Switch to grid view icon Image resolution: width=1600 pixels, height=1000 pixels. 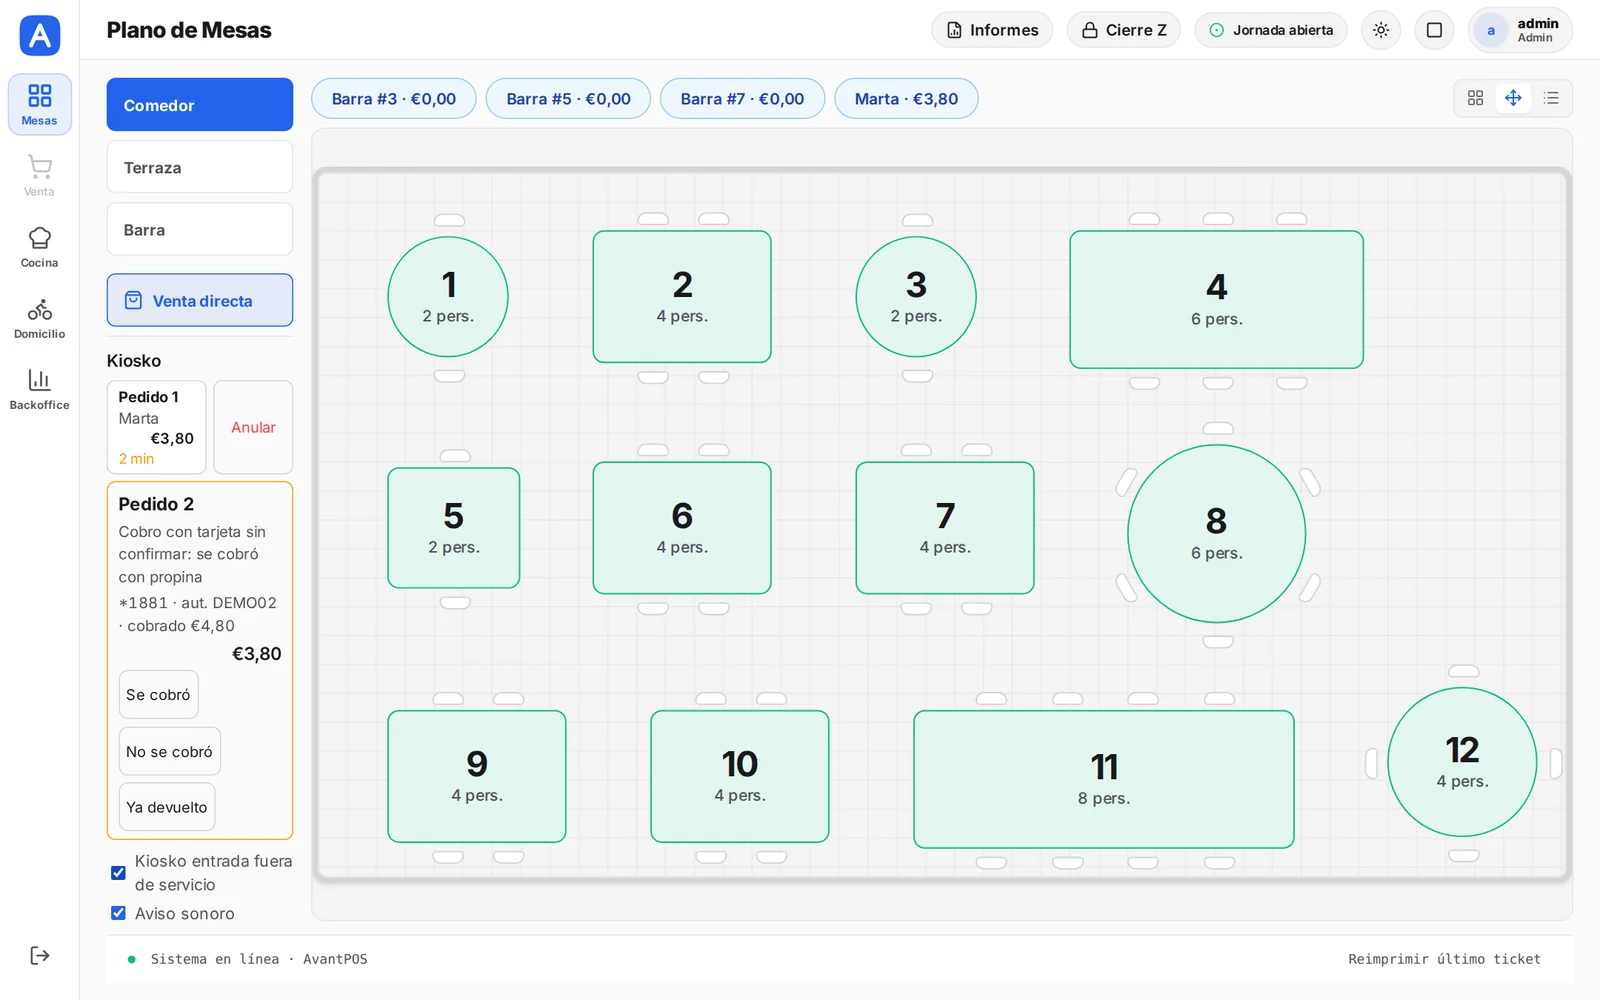[x=1475, y=98]
